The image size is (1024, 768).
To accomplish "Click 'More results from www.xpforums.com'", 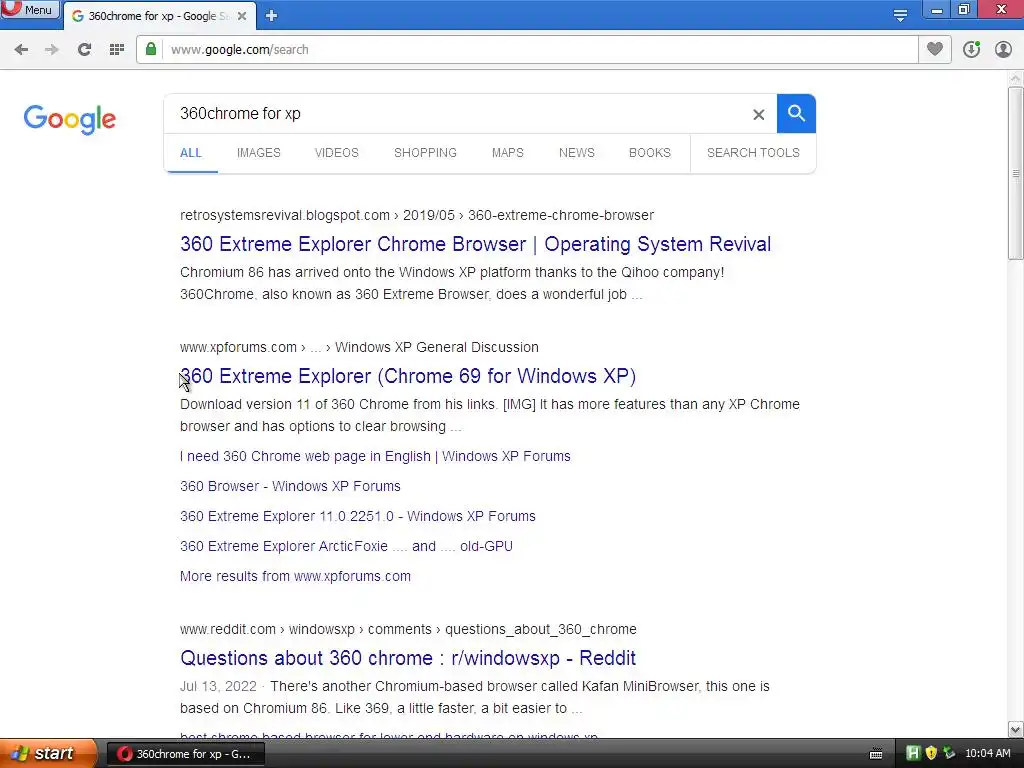I will [x=295, y=576].
